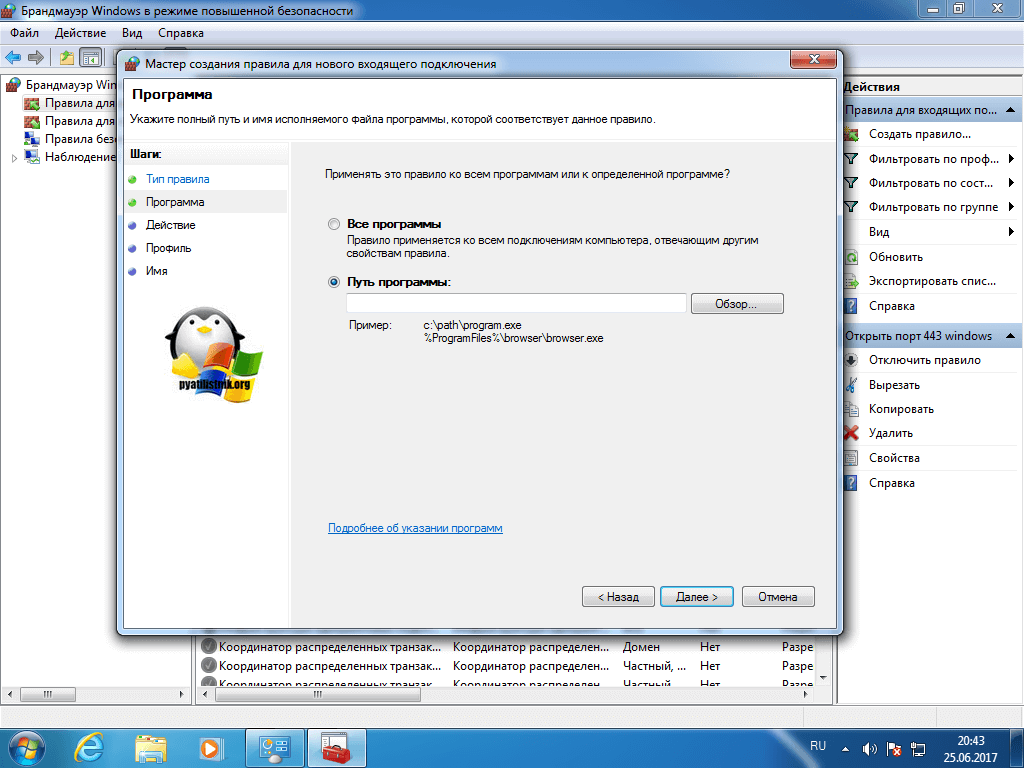The image size is (1024, 768).
Task: Click the program path text field
Action: coord(516,303)
